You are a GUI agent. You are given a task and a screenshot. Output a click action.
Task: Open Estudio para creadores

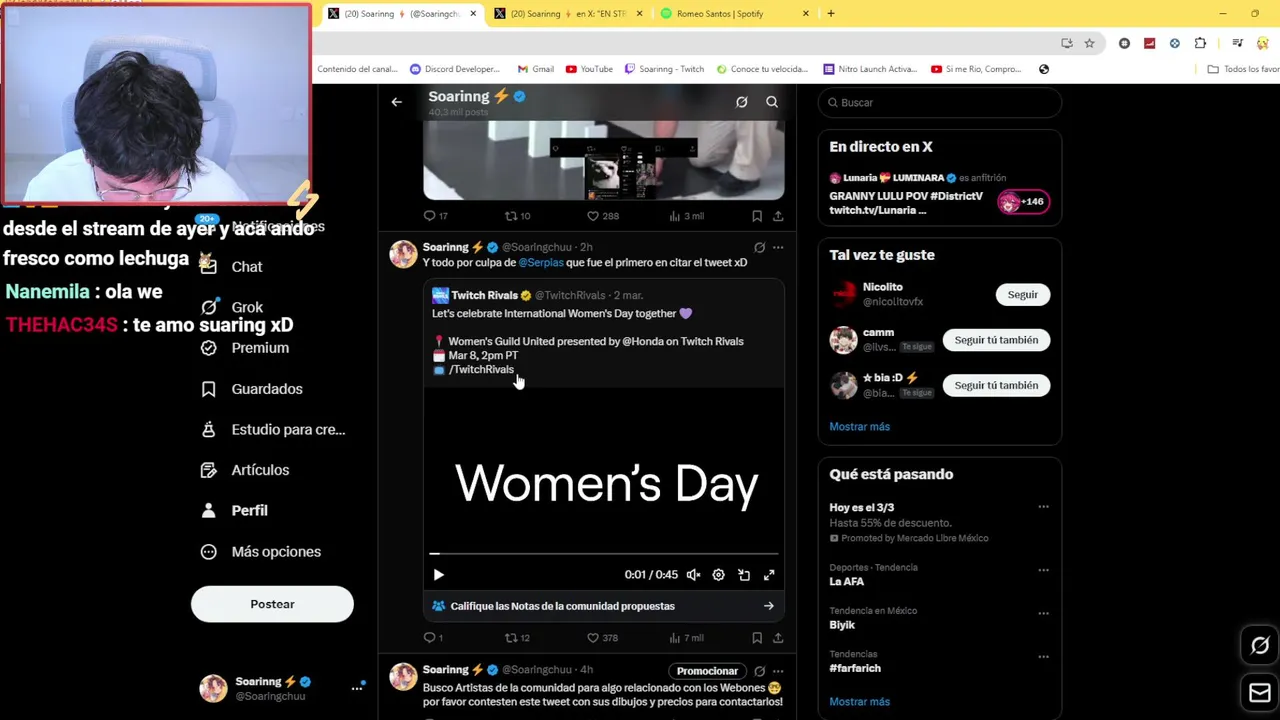click(x=273, y=430)
